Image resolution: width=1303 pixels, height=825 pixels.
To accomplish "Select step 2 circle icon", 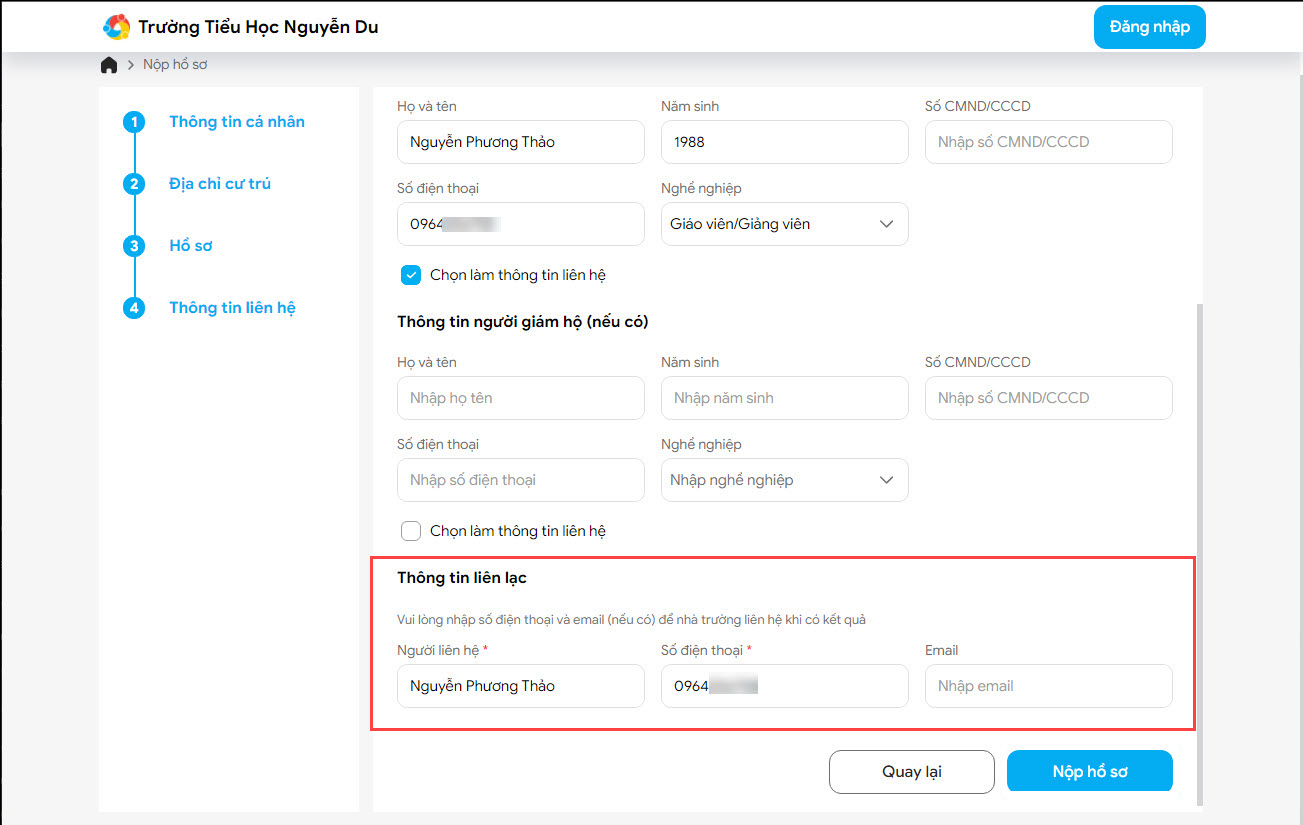I will (x=134, y=184).
